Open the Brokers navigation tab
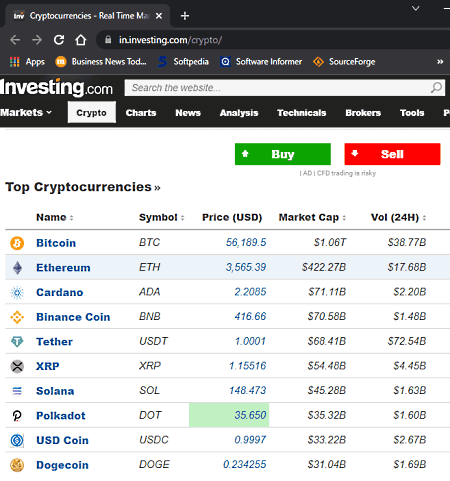The height and width of the screenshot is (481, 450). (363, 113)
